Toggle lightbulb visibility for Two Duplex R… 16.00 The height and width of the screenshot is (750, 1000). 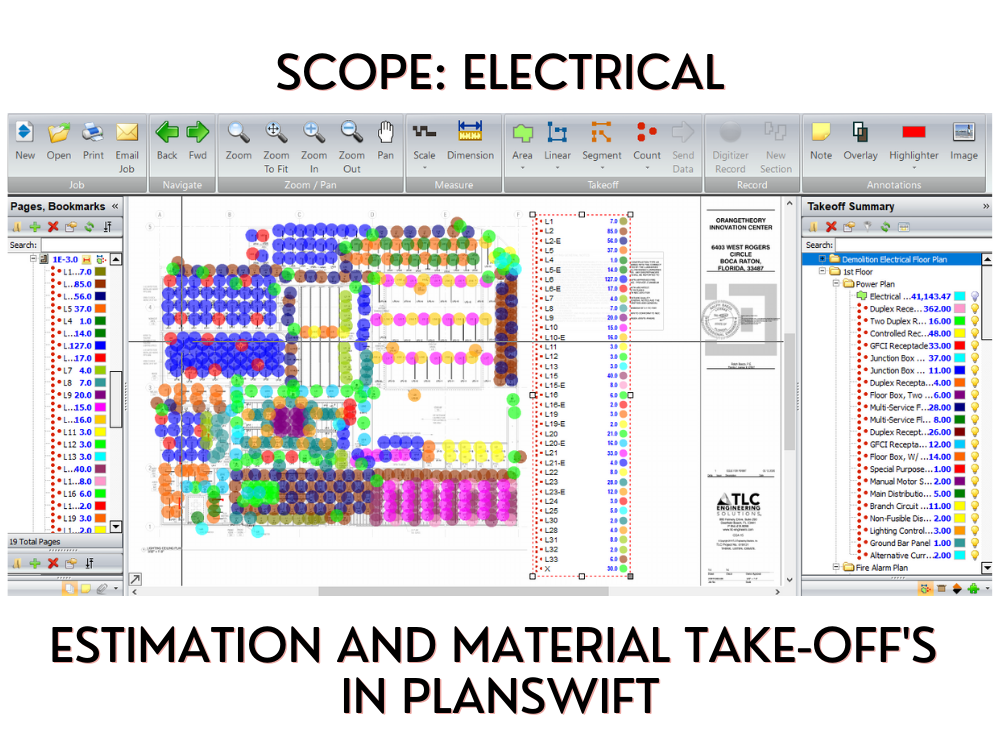(x=974, y=321)
